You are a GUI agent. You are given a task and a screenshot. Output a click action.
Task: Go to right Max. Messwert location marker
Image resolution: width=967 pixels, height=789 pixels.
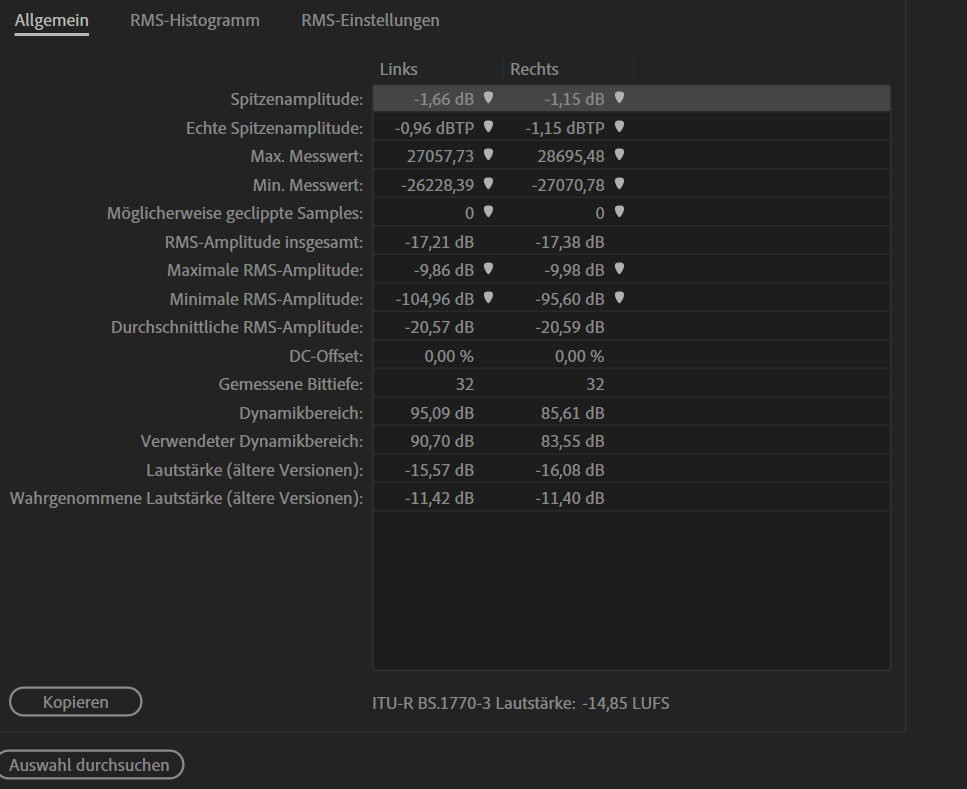pyautogui.click(x=619, y=155)
